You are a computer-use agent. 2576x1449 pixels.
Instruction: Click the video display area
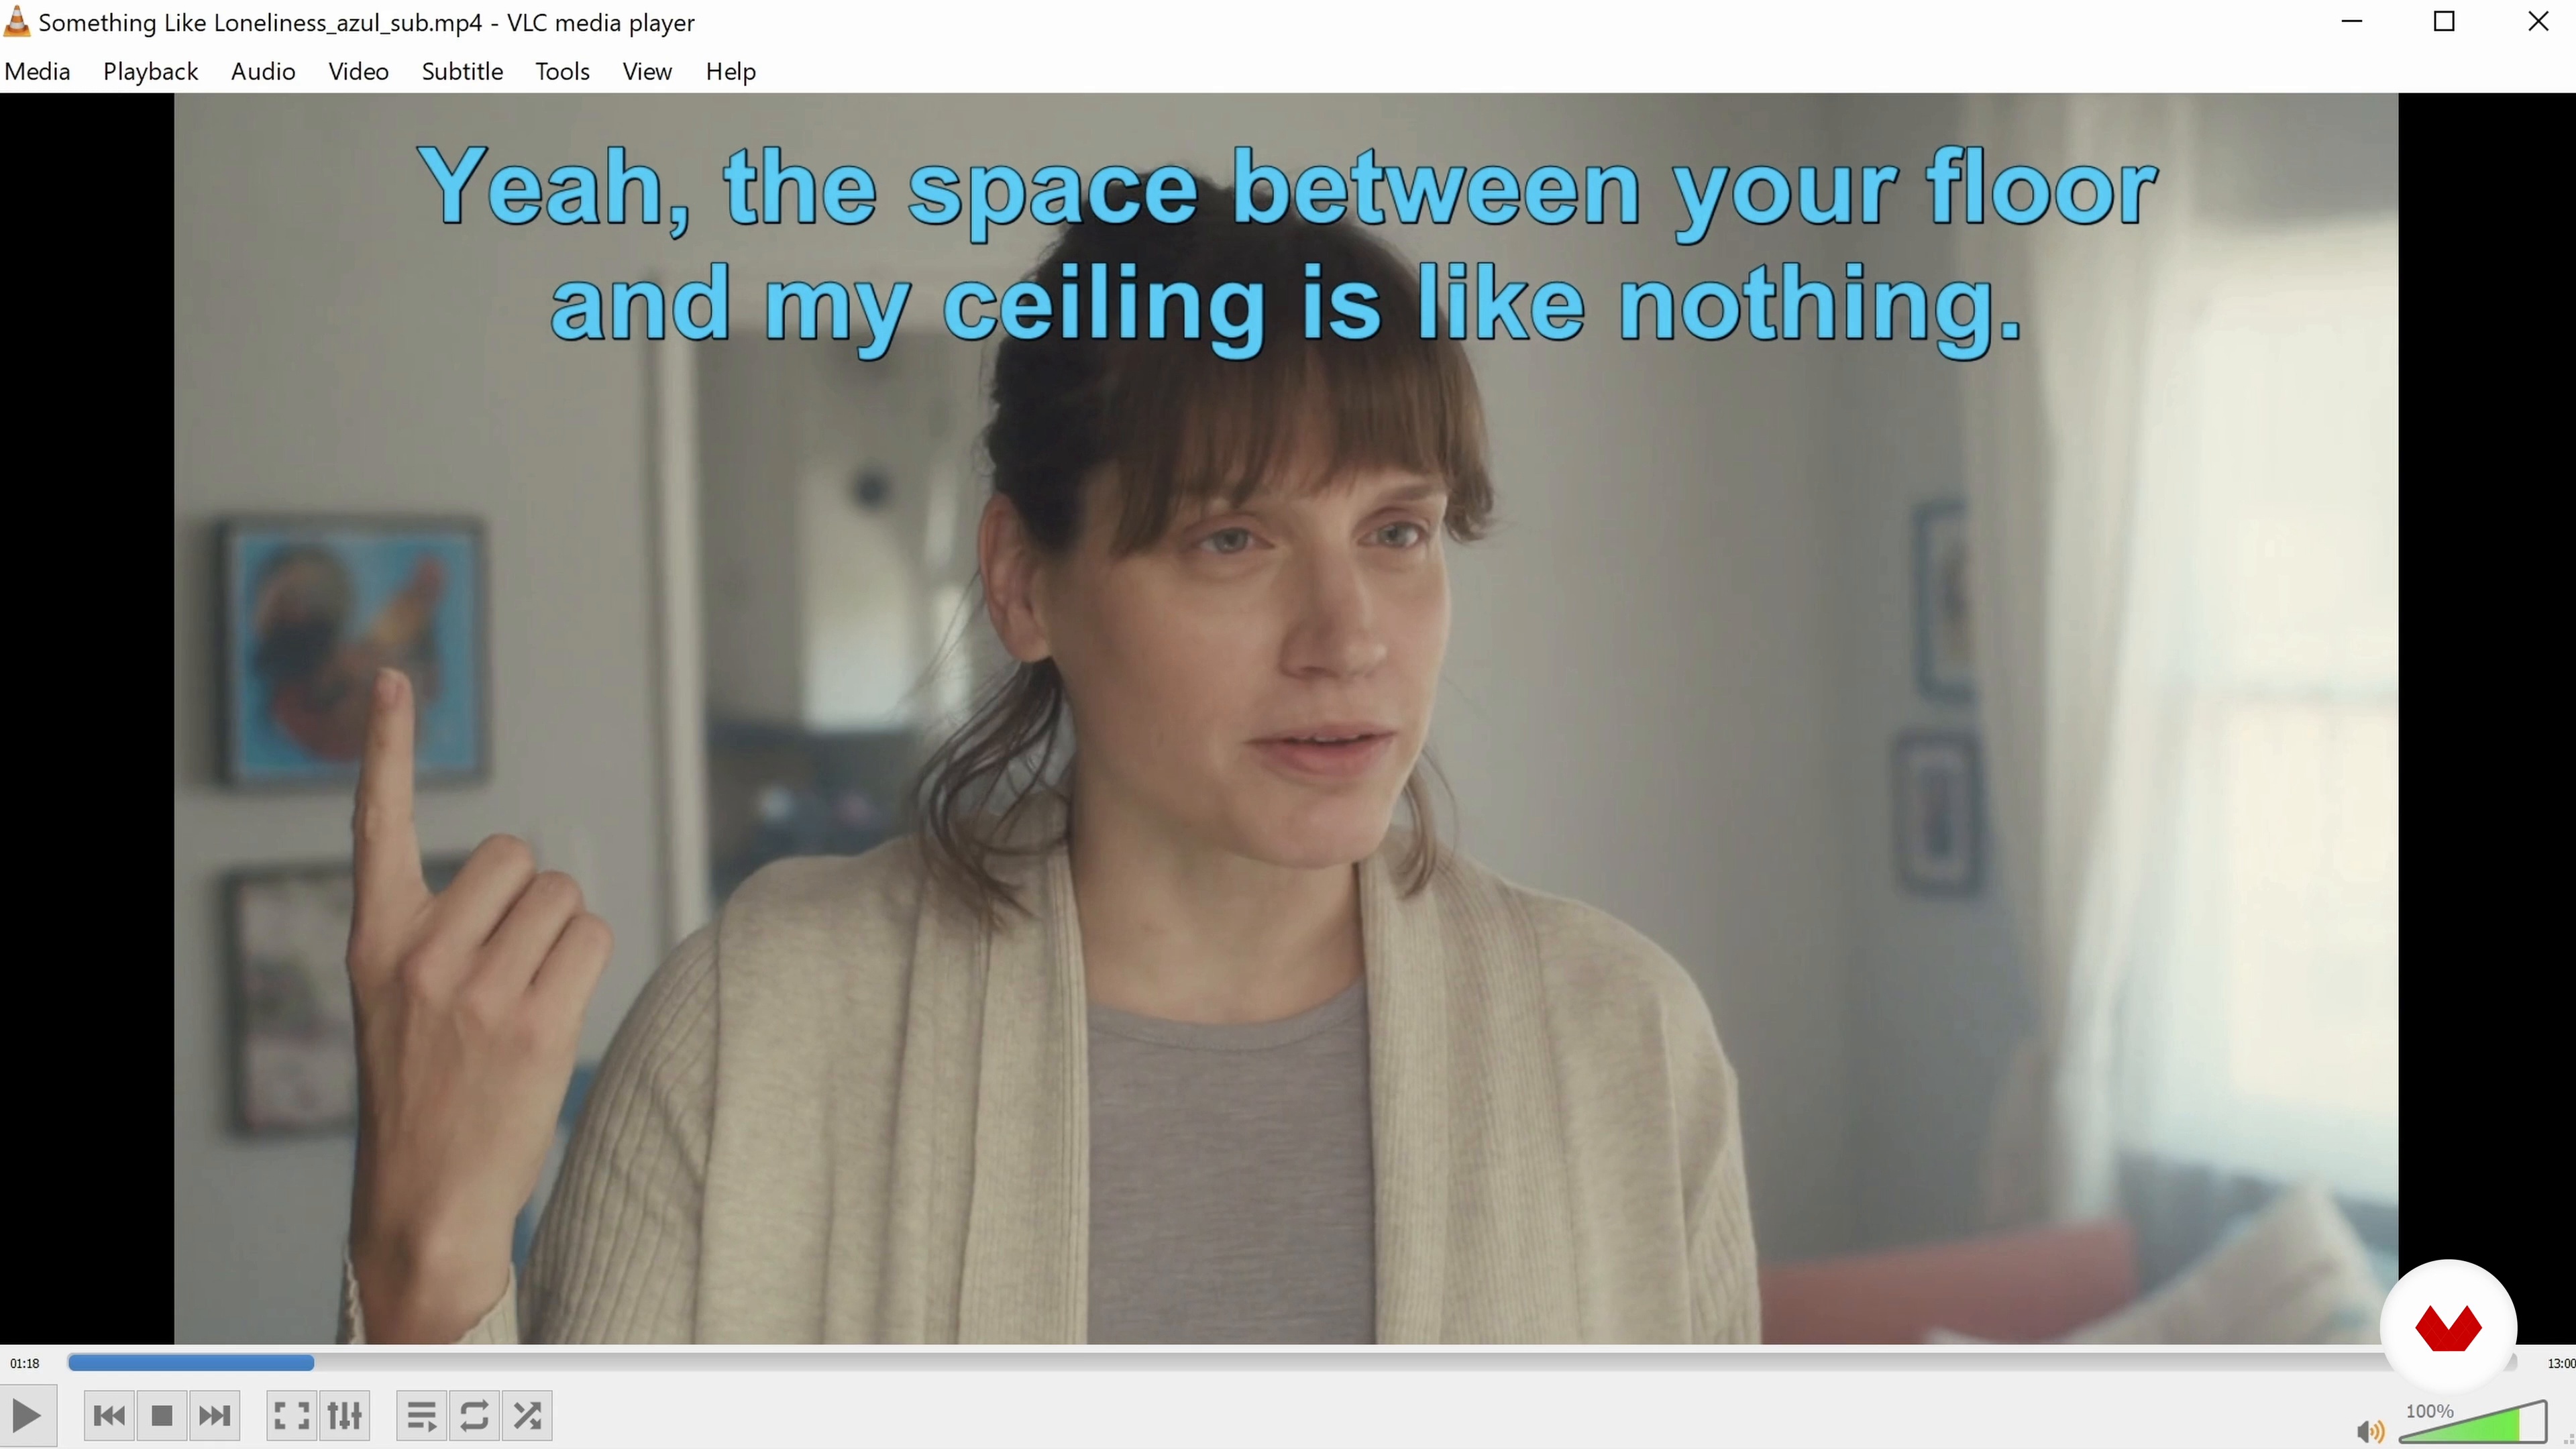coord(1286,718)
